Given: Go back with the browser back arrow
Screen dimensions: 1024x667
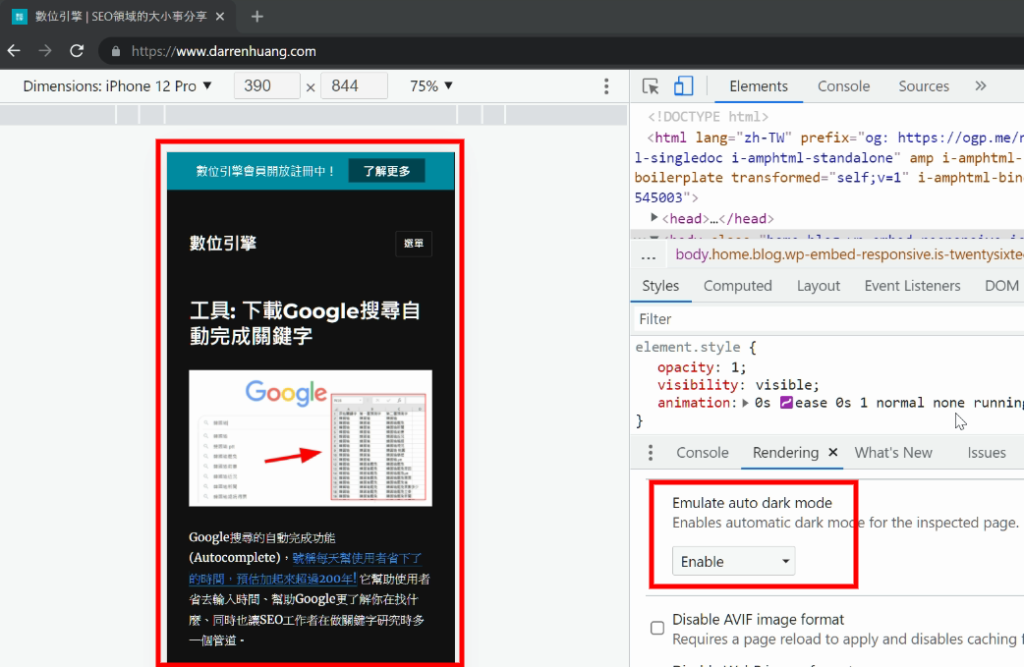Looking at the screenshot, I should [14, 51].
